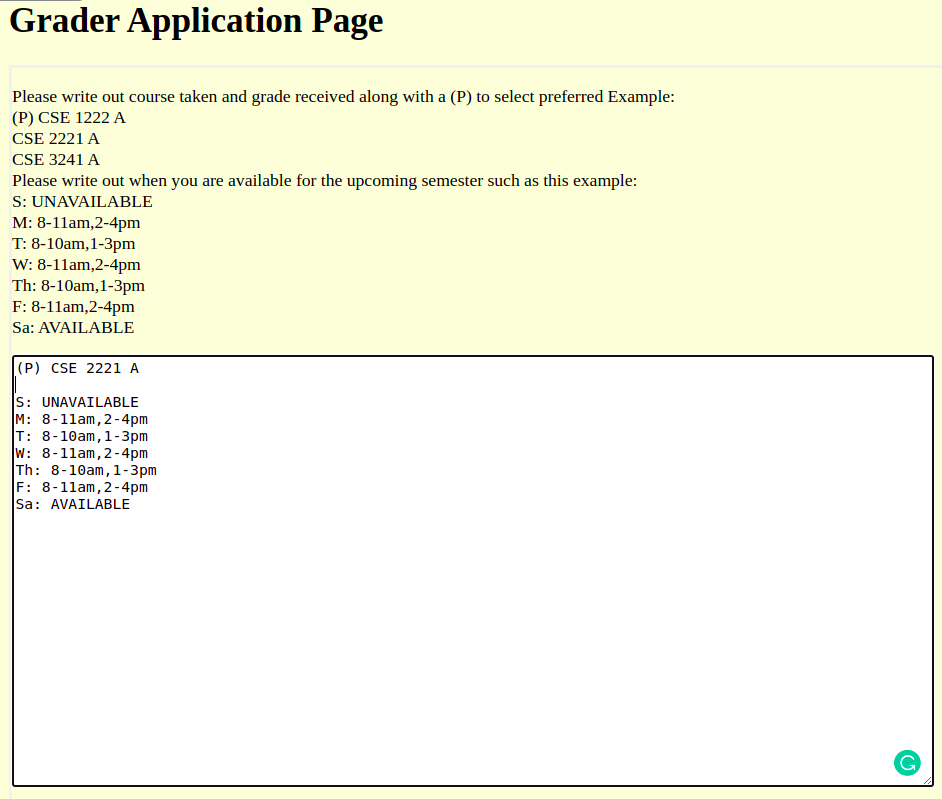
Task: Click the 'F: 8-11am,2-4pm' textarea line
Action: pos(80,487)
